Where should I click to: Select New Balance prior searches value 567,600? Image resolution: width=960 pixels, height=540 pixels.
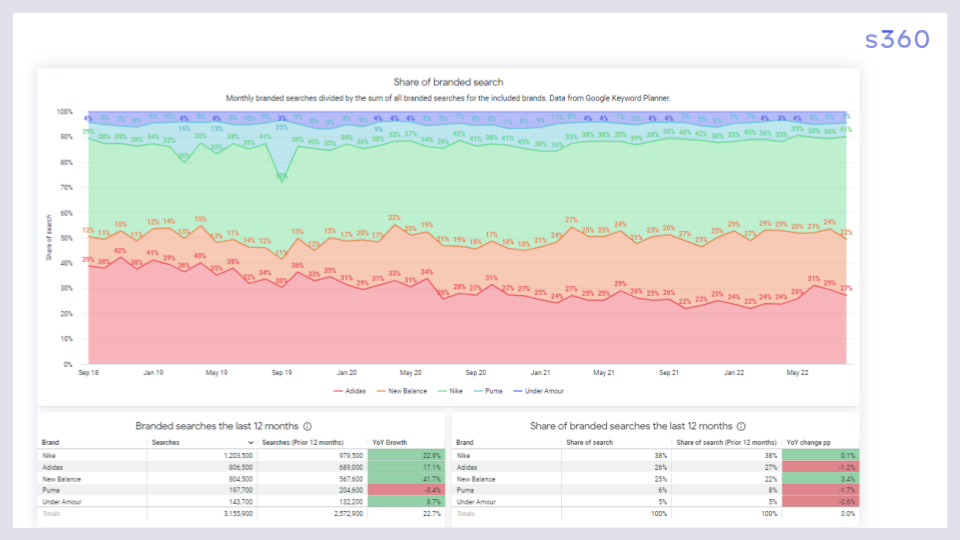[351, 479]
